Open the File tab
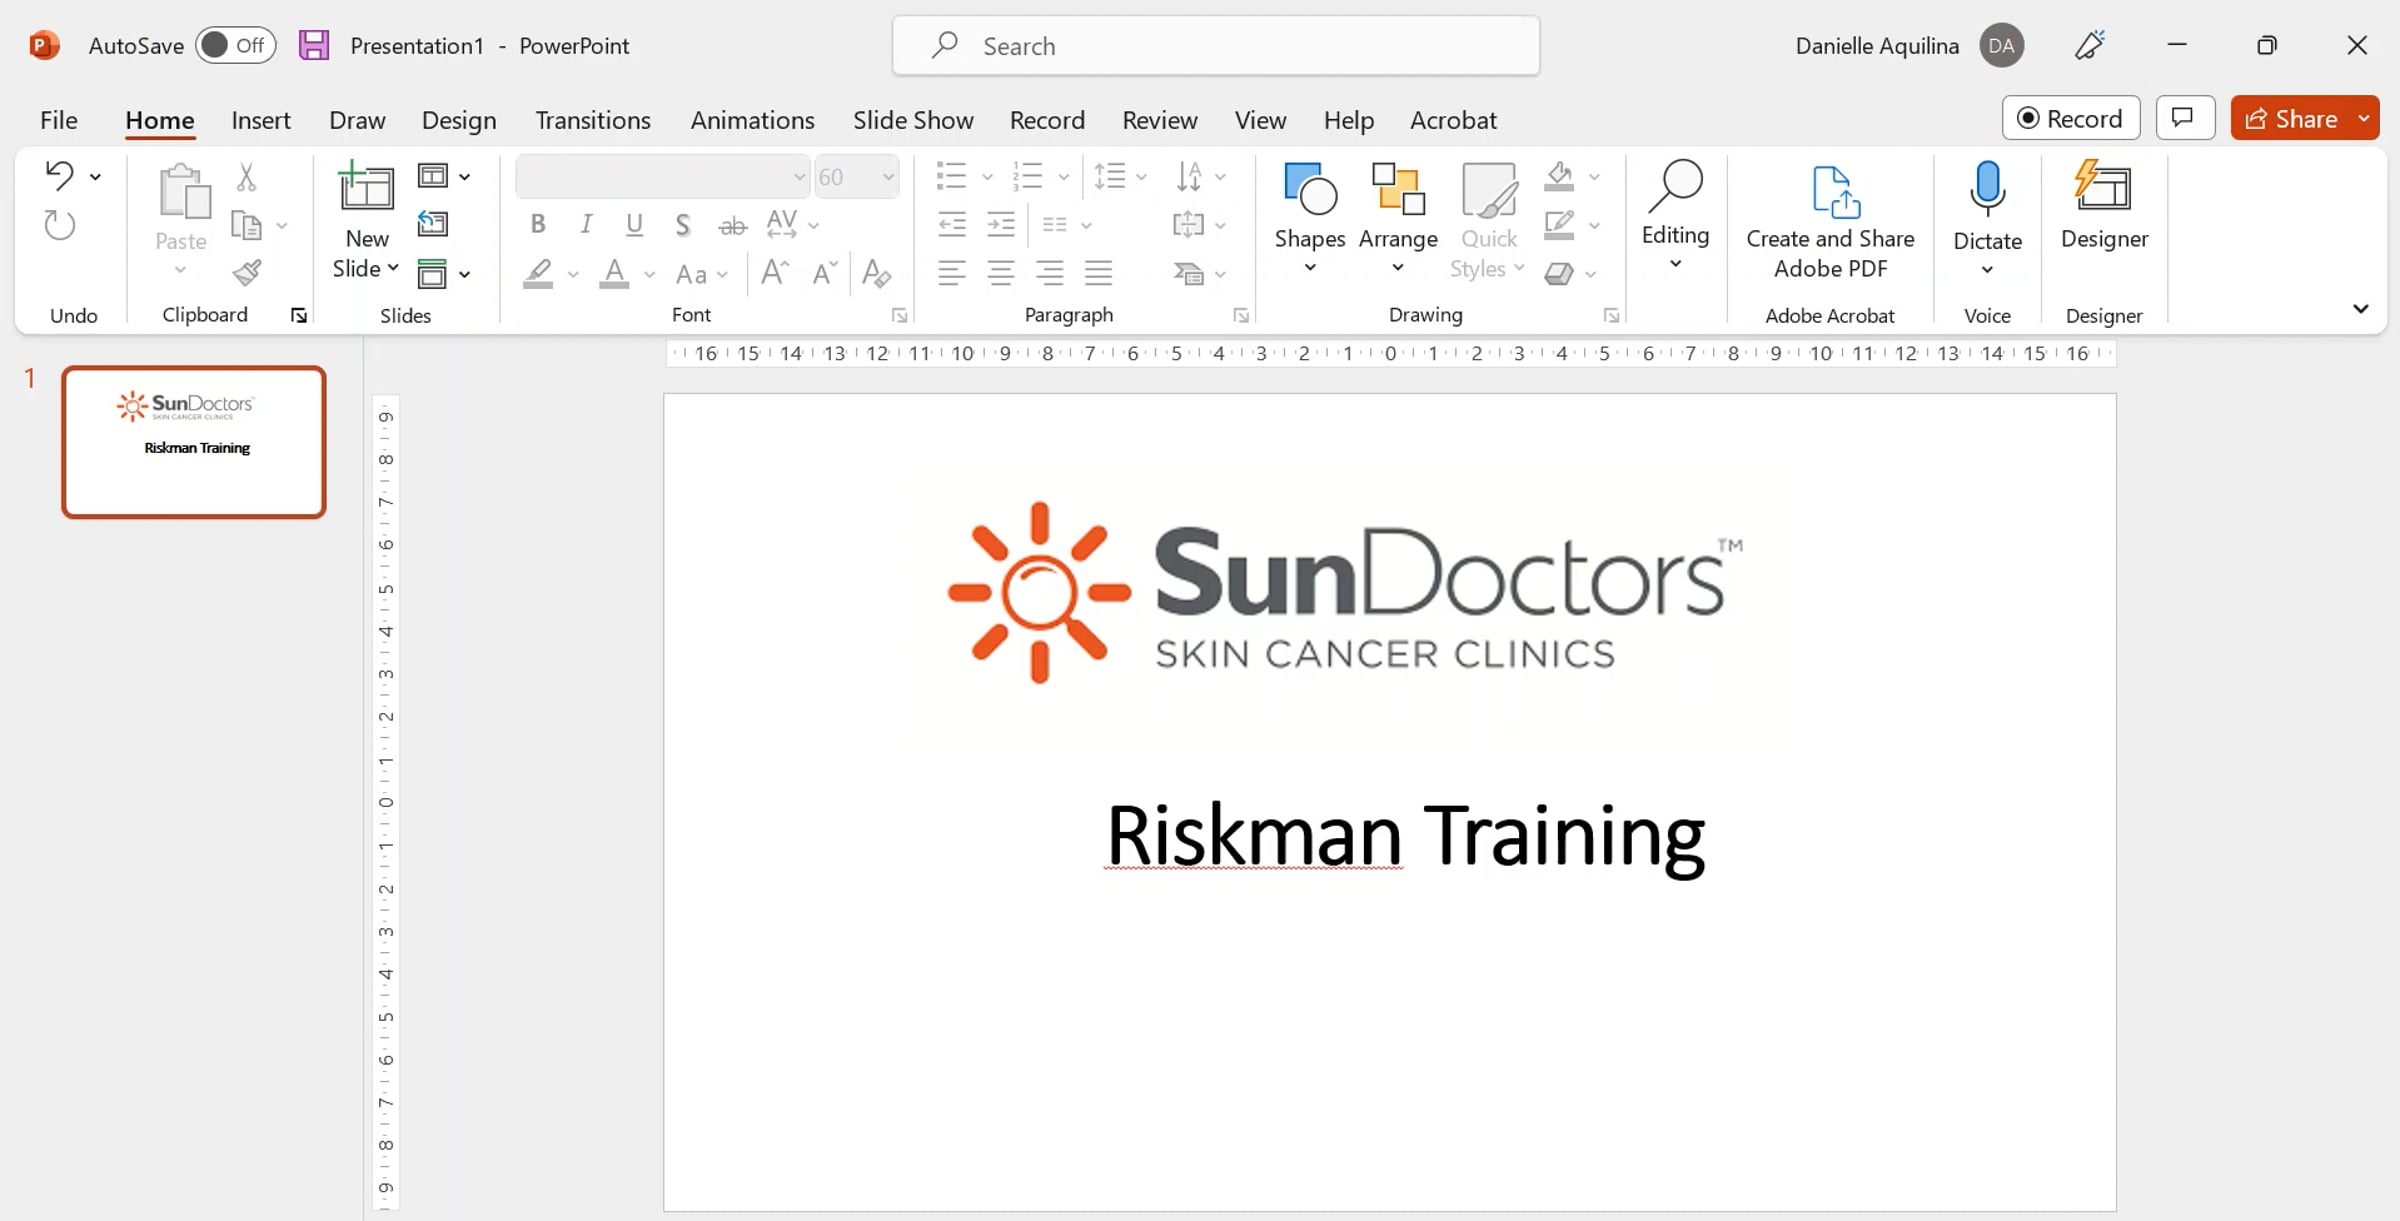Viewport: 2400px width, 1221px height. click(x=58, y=119)
